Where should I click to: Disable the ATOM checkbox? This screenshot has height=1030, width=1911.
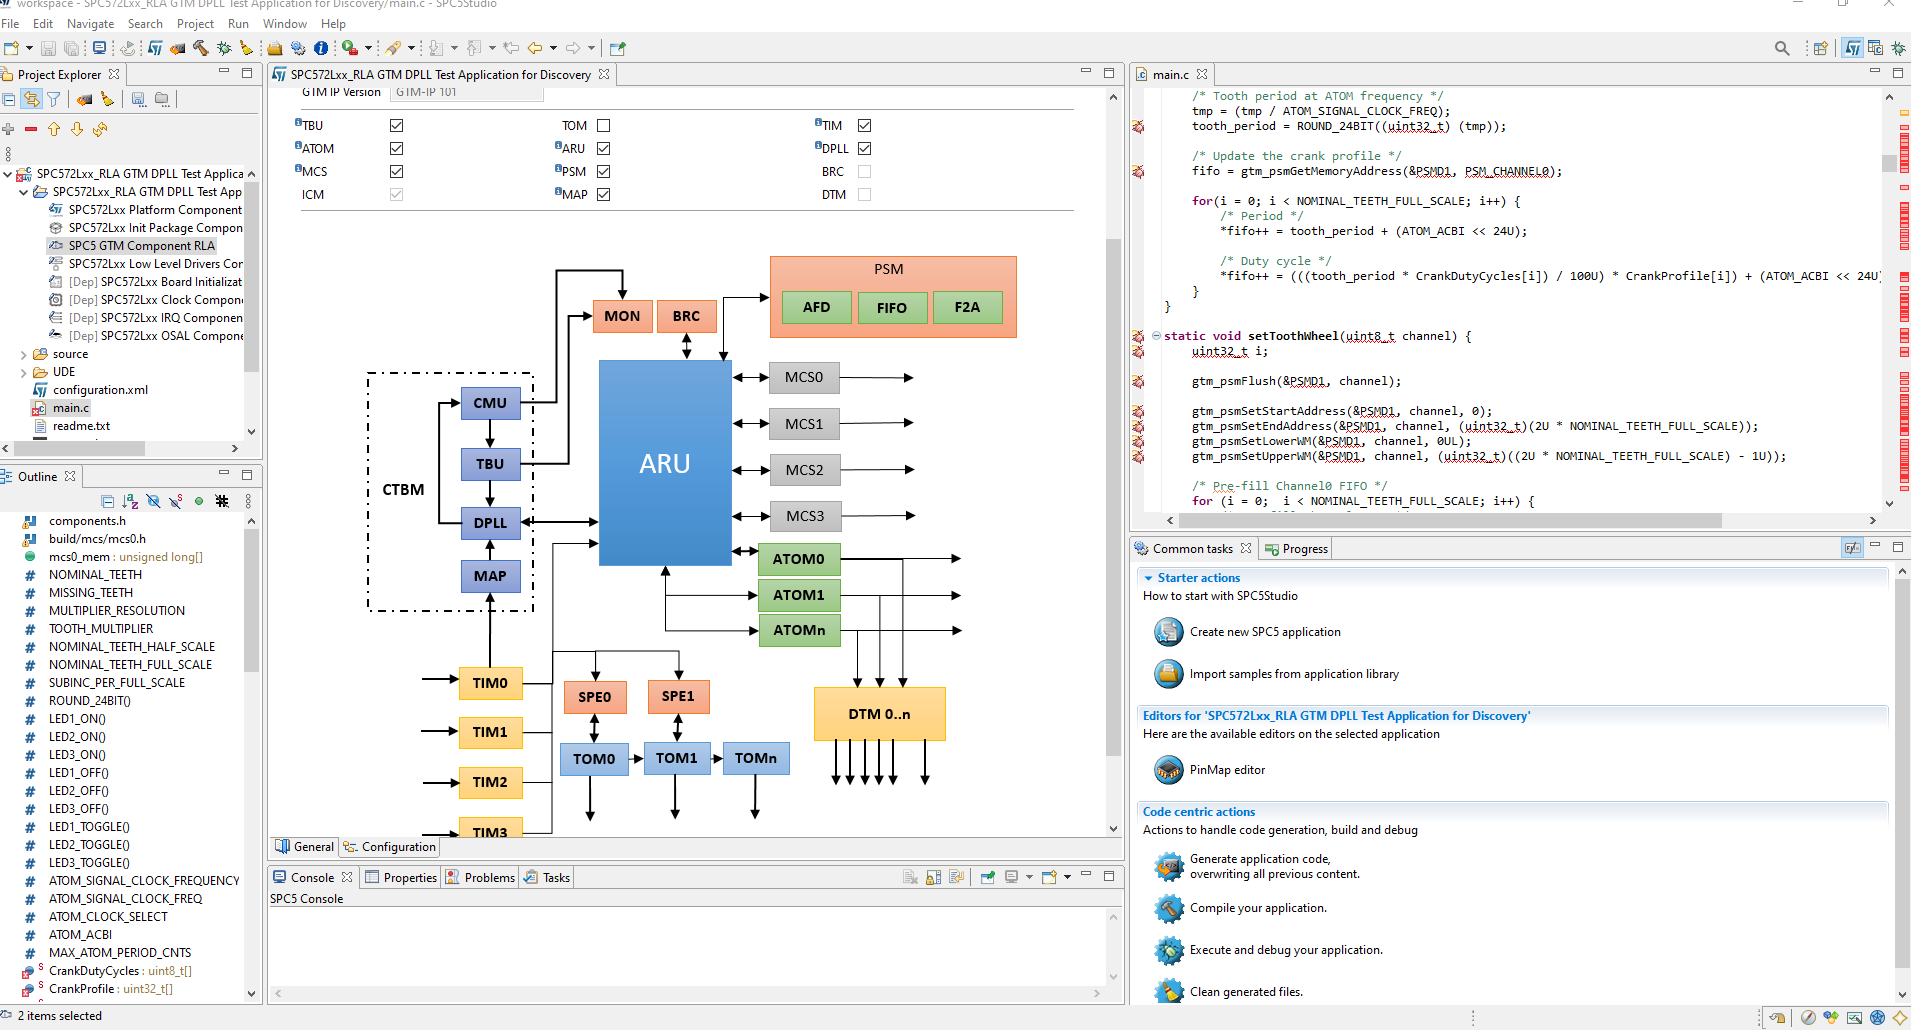coord(396,147)
